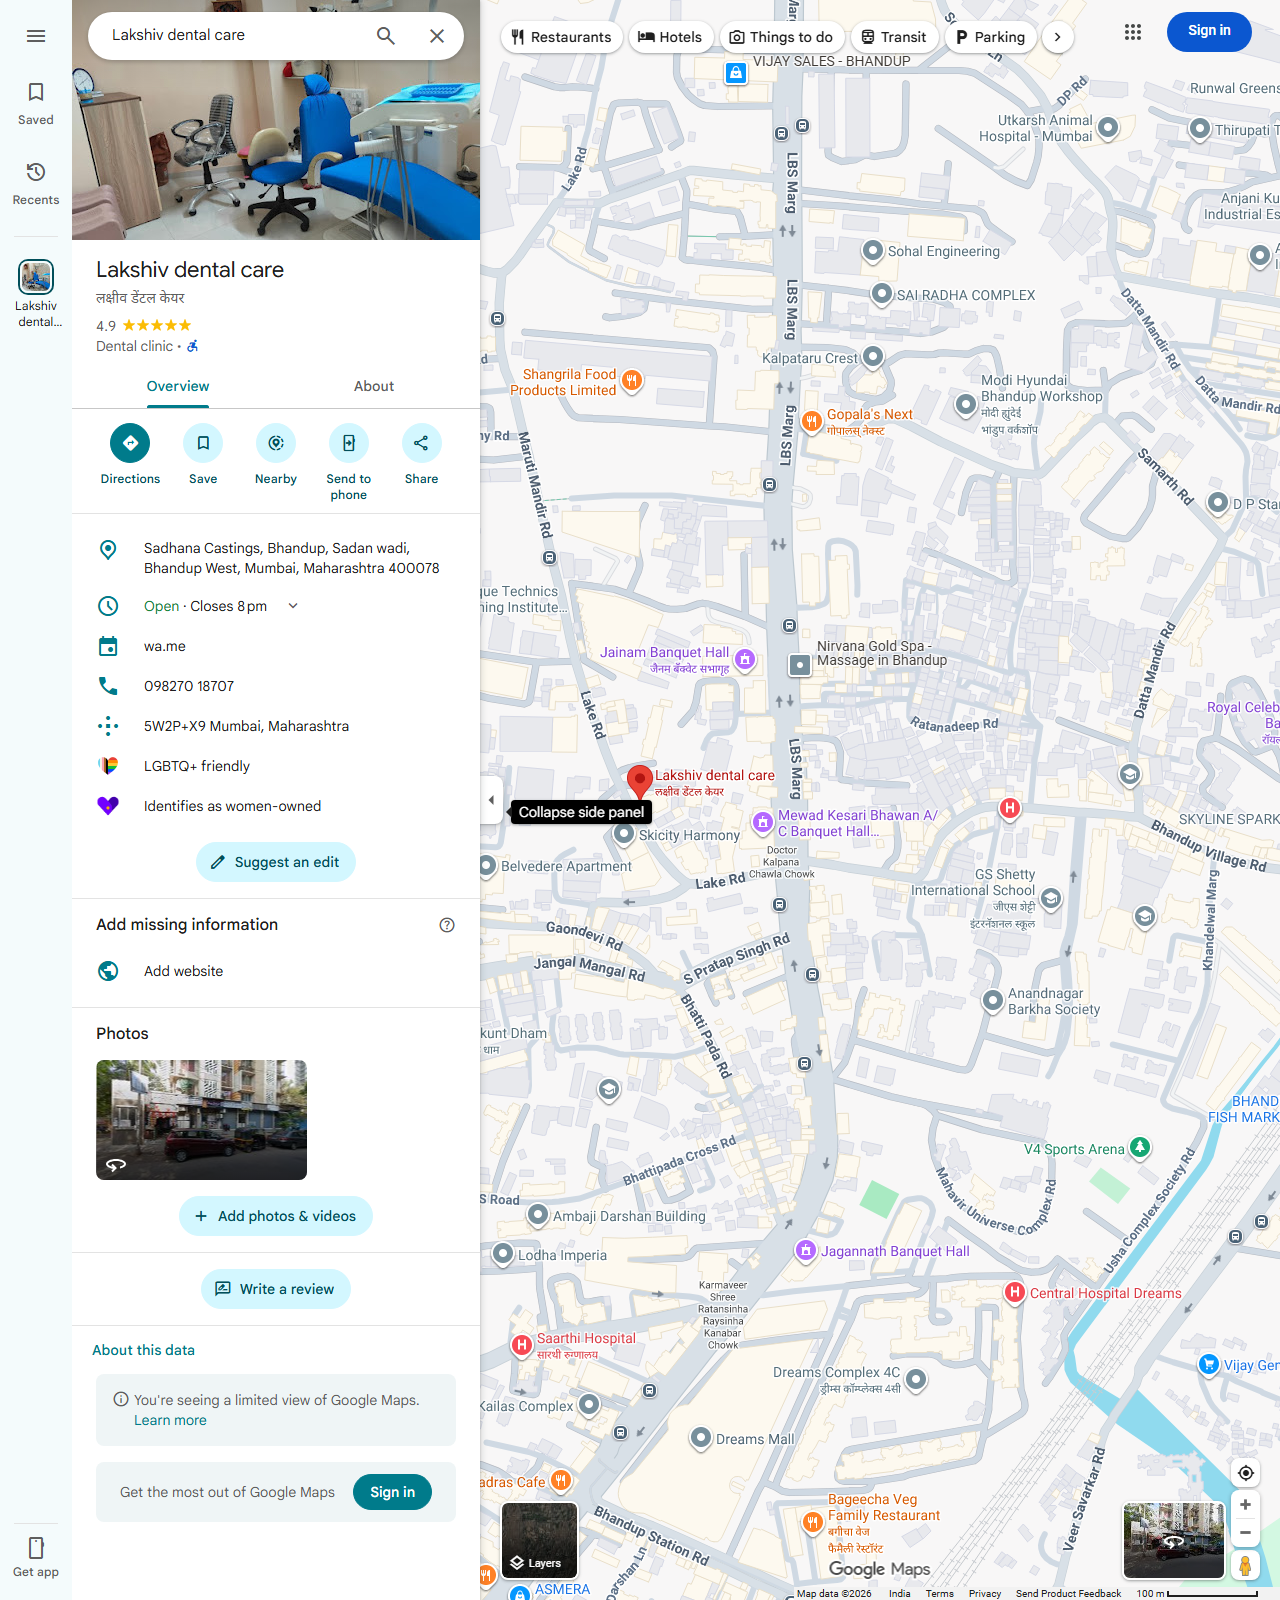Open help icon for missing information

pos(447,925)
